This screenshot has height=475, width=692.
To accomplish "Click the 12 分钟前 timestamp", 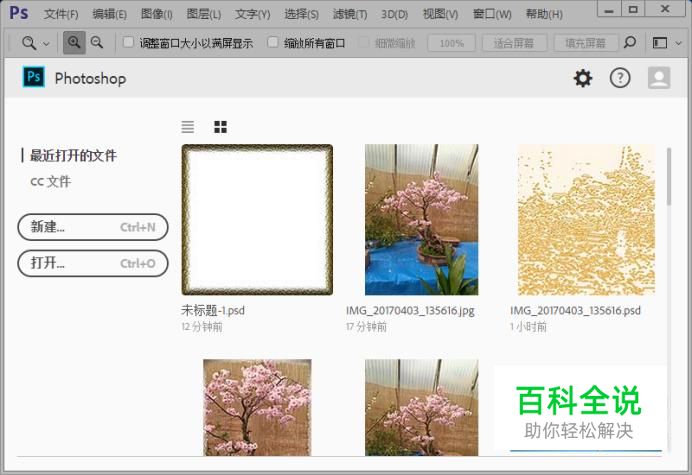I will click(202, 327).
